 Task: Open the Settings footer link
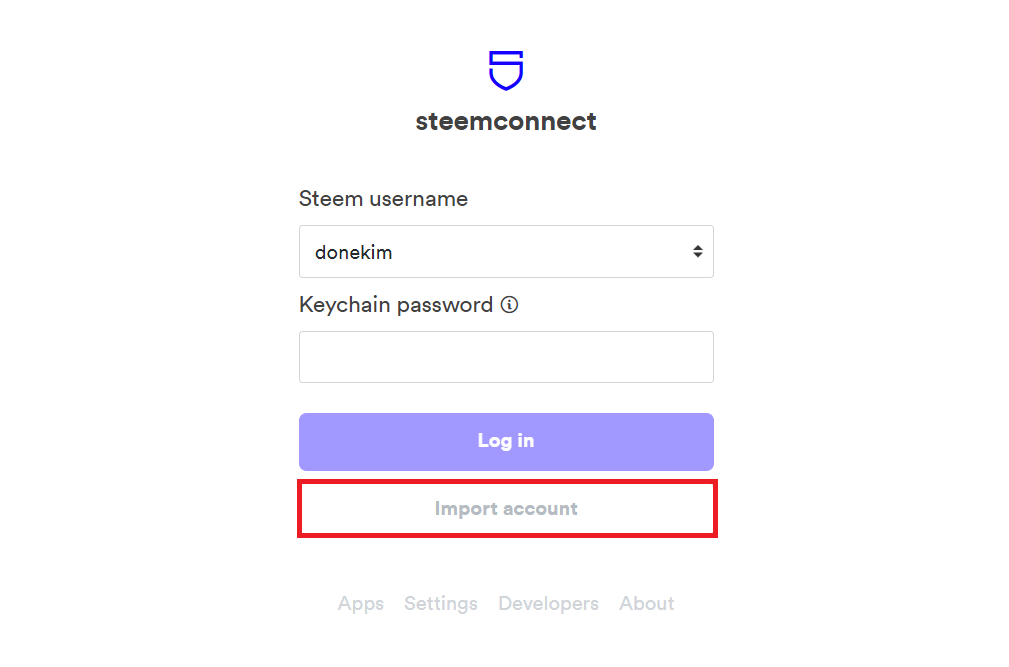tap(441, 604)
